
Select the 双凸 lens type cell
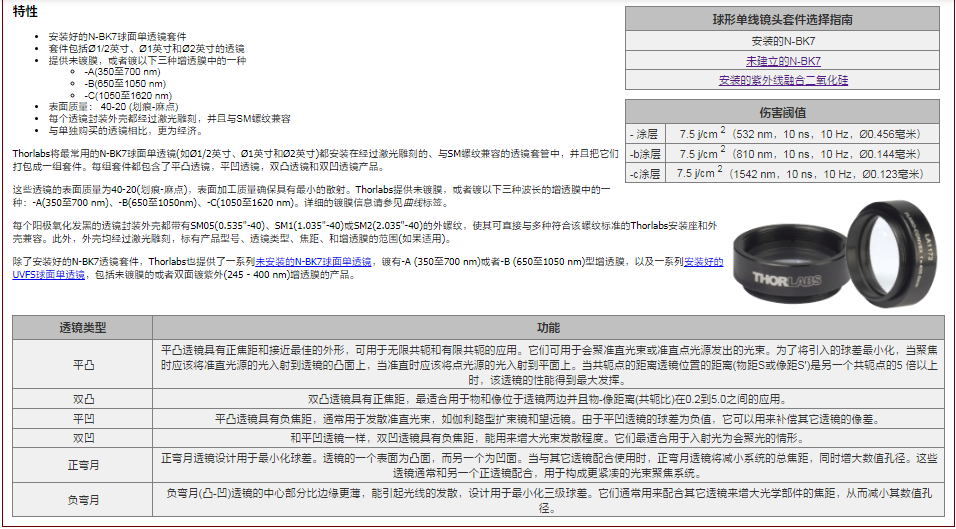83,399
